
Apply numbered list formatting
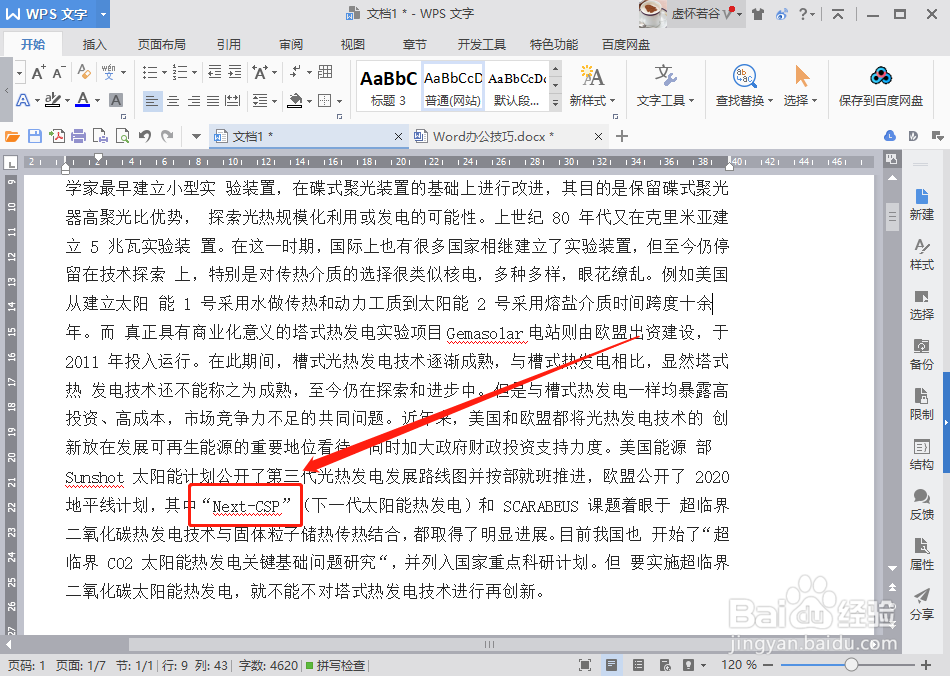[x=180, y=72]
